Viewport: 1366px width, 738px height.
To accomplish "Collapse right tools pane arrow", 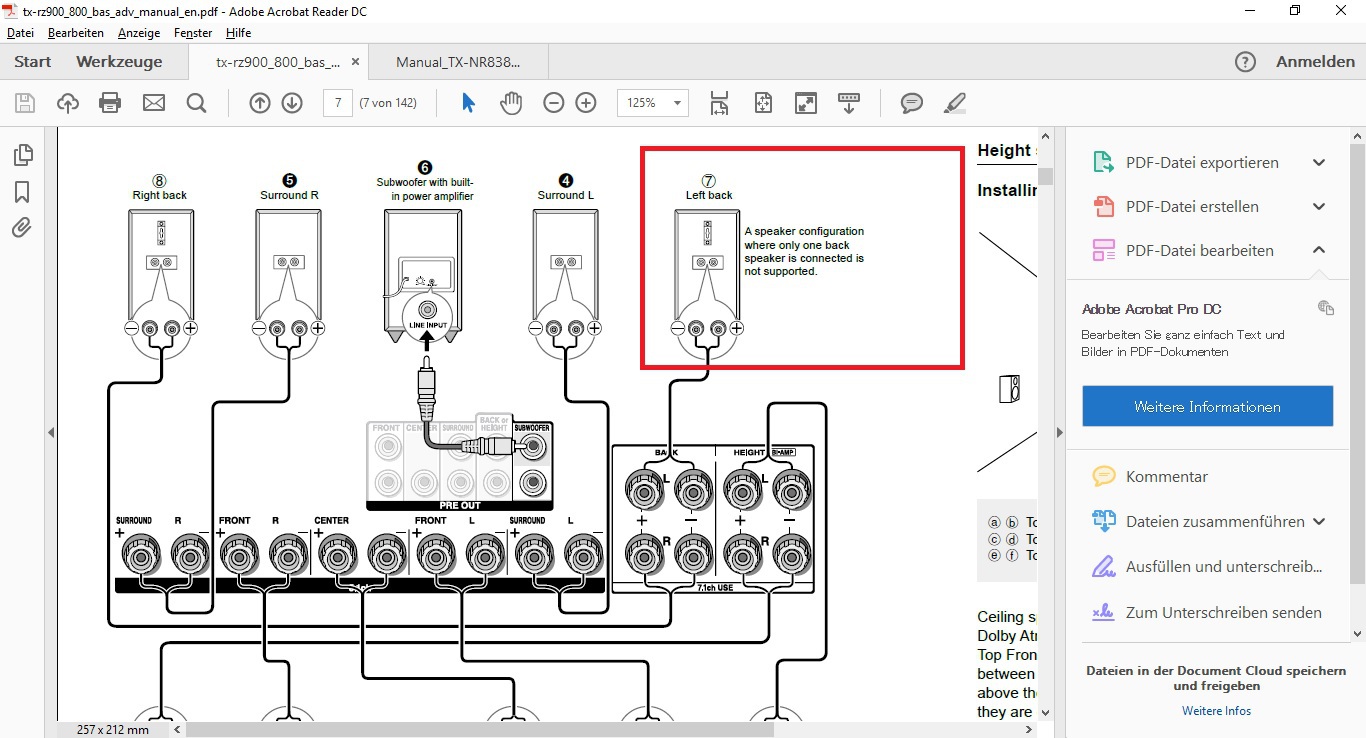I will [x=1059, y=432].
